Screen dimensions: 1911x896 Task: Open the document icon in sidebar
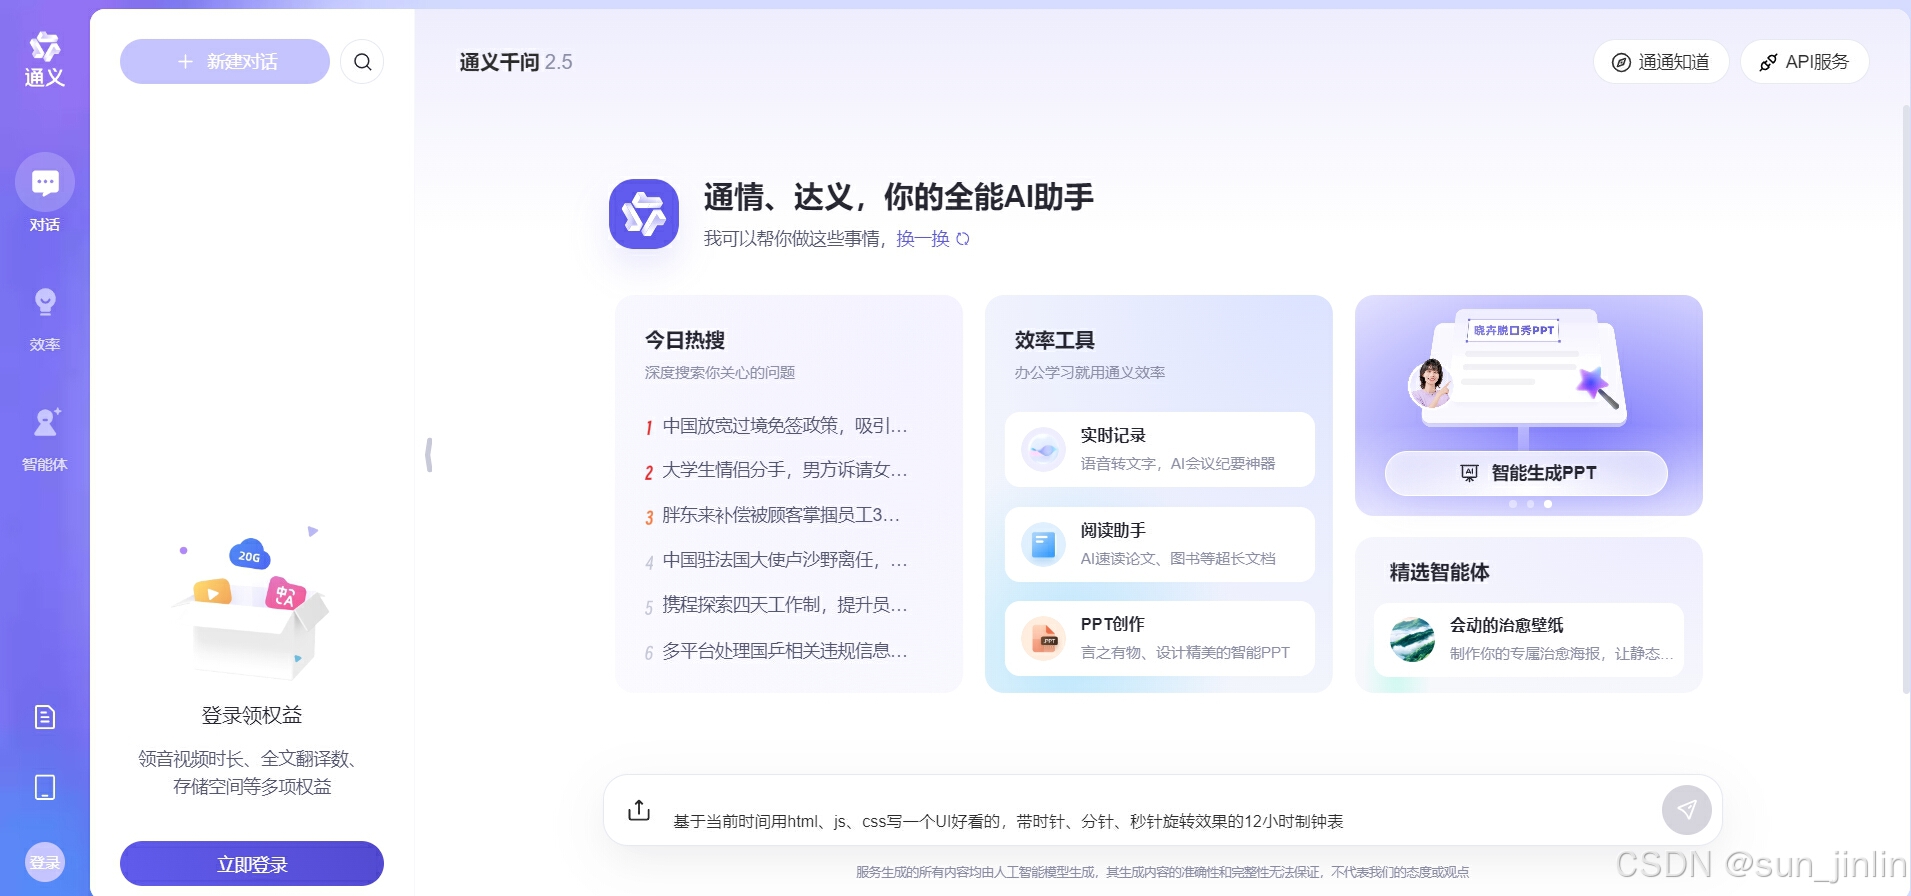click(45, 717)
